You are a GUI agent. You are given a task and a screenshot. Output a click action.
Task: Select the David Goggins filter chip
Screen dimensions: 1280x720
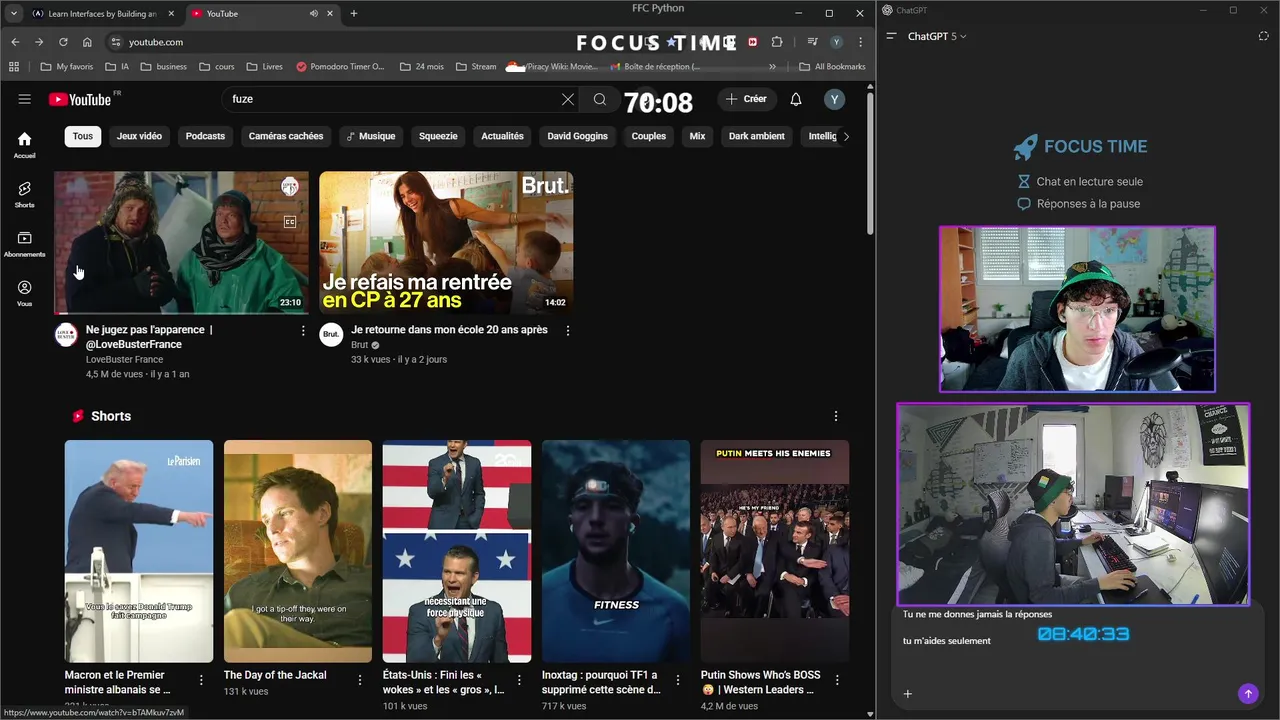[577, 136]
